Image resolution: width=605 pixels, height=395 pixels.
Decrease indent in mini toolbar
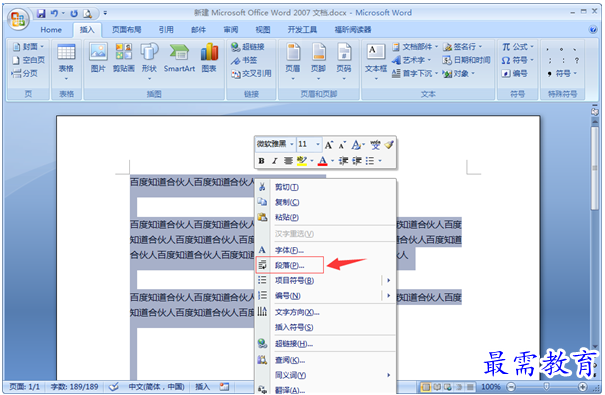(343, 161)
